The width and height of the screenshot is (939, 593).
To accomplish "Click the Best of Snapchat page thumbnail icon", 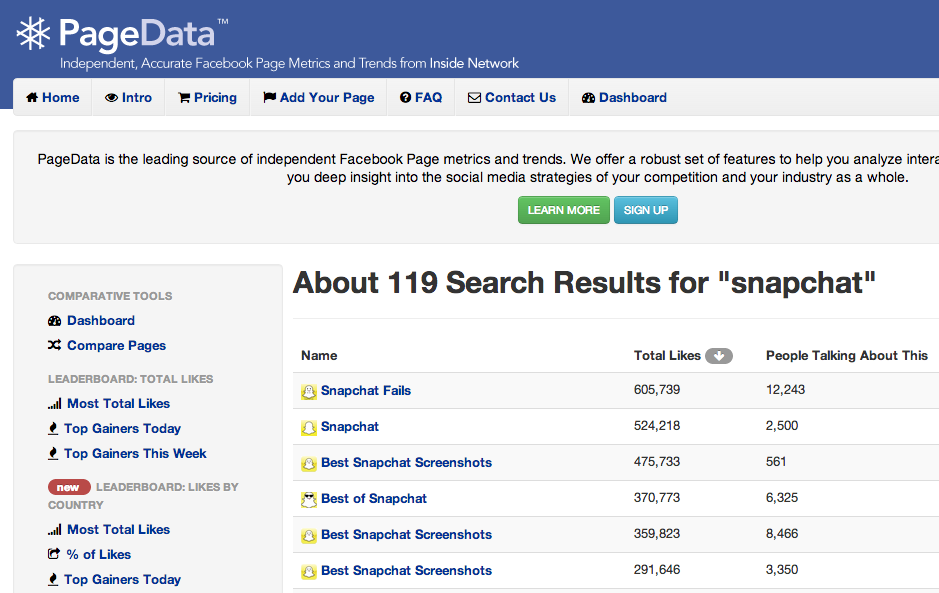I will [309, 499].
